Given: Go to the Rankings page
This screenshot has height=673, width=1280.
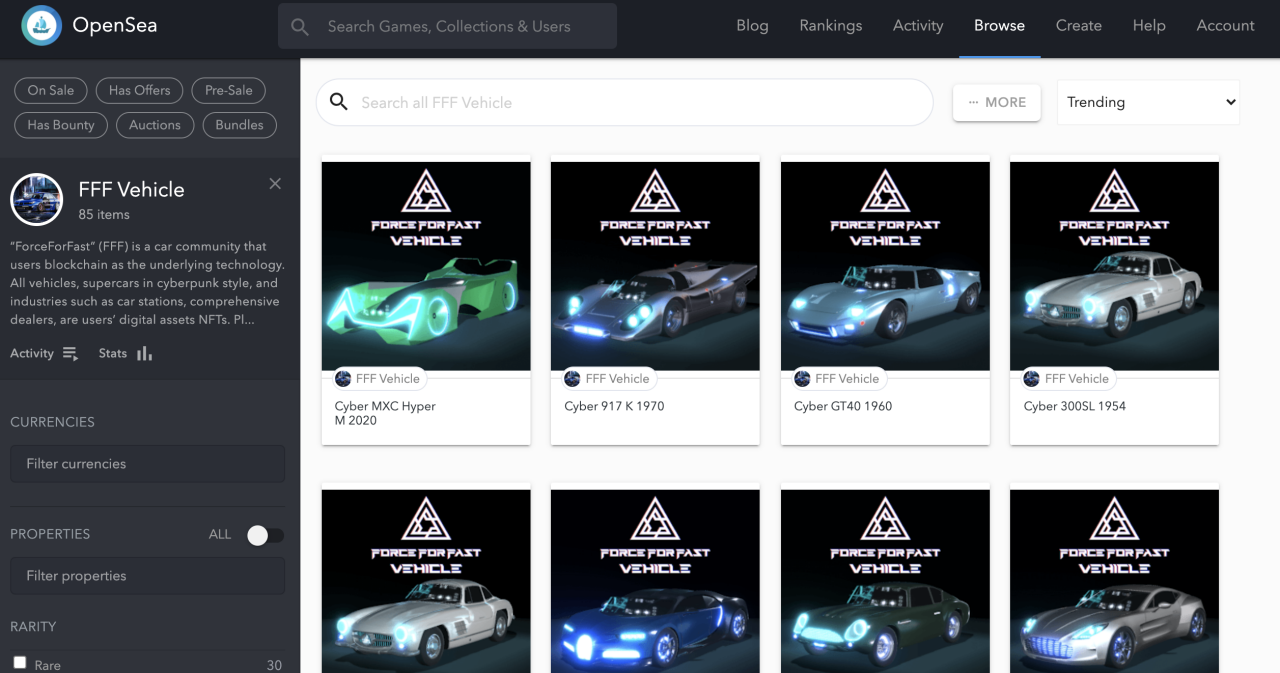Looking at the screenshot, I should click(831, 26).
